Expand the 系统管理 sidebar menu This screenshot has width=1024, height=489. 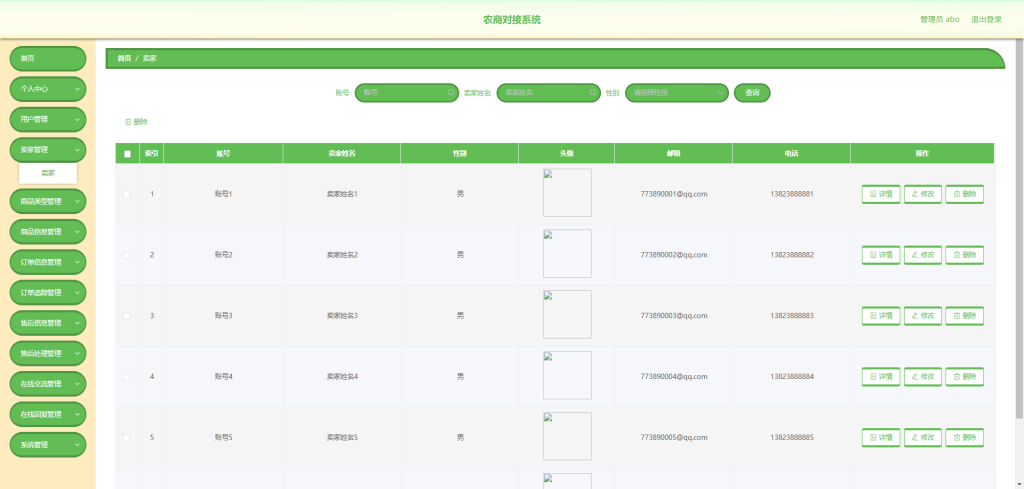(48, 445)
